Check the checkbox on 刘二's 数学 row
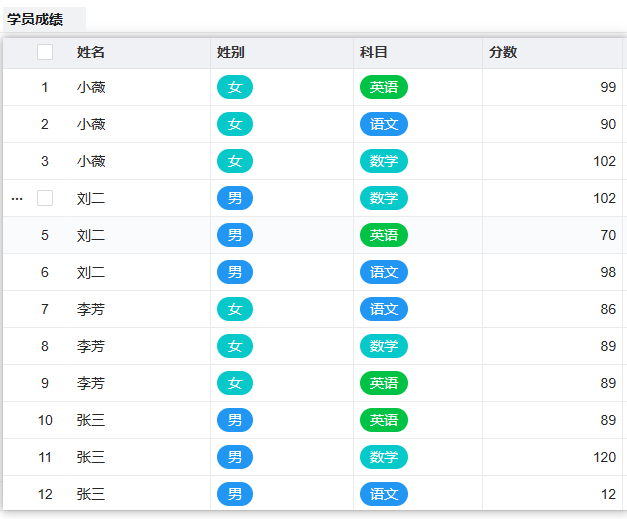Image resolution: width=627 pixels, height=519 pixels. (45, 198)
